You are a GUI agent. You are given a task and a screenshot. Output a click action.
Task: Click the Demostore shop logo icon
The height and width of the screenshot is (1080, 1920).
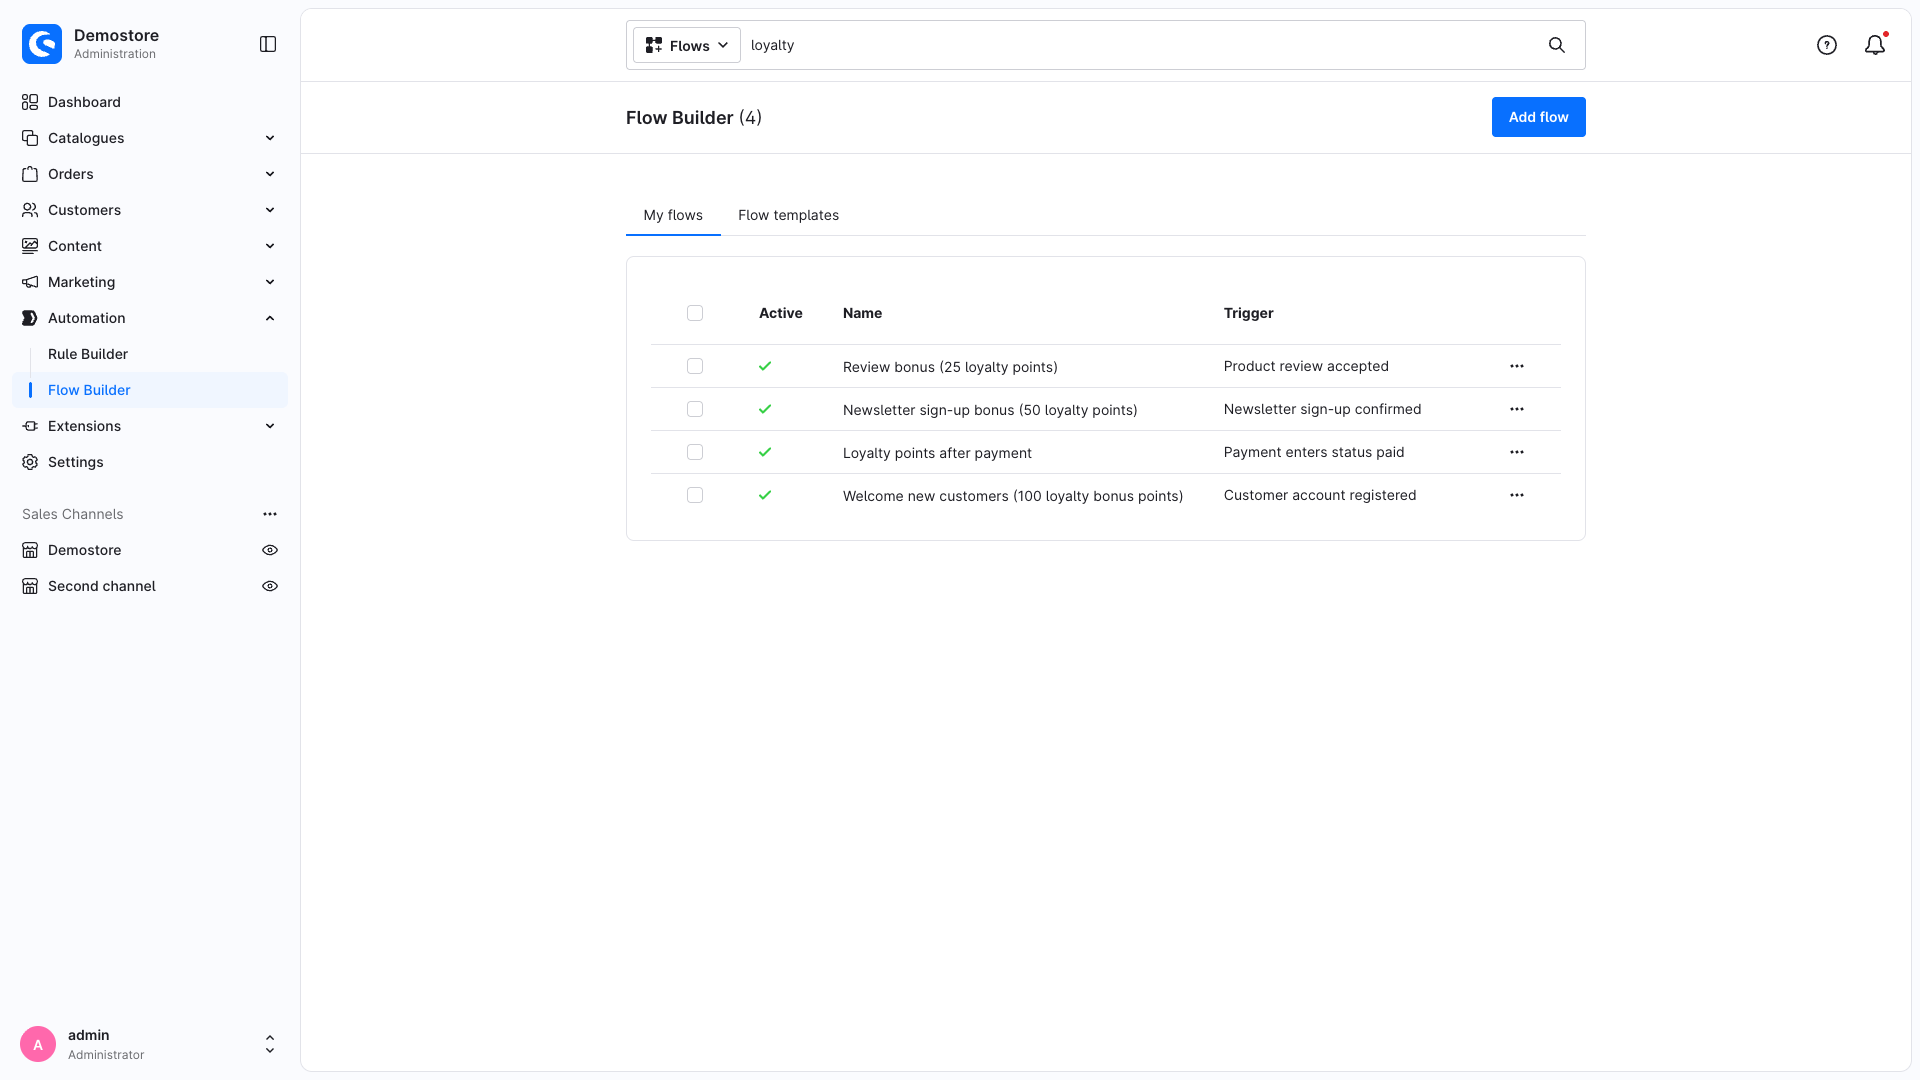point(42,44)
